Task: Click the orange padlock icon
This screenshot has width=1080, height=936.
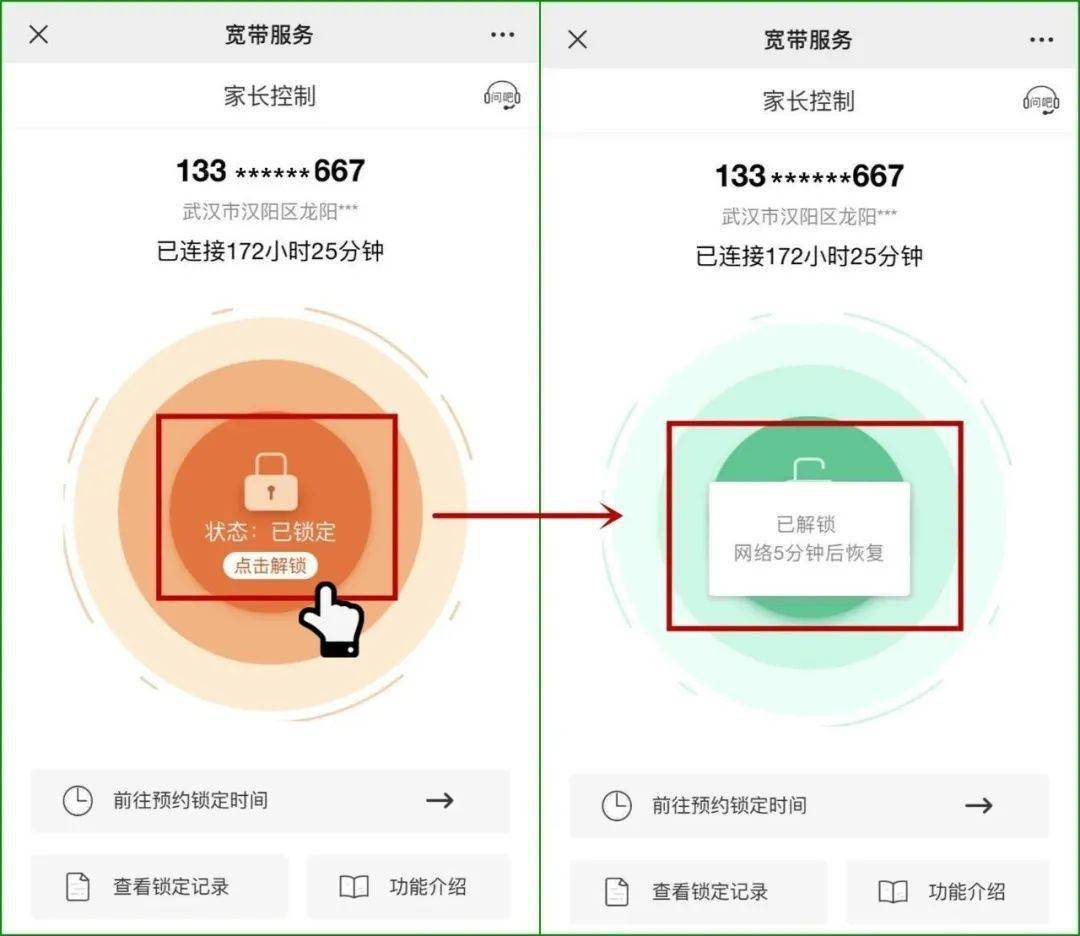Action: click(271, 482)
